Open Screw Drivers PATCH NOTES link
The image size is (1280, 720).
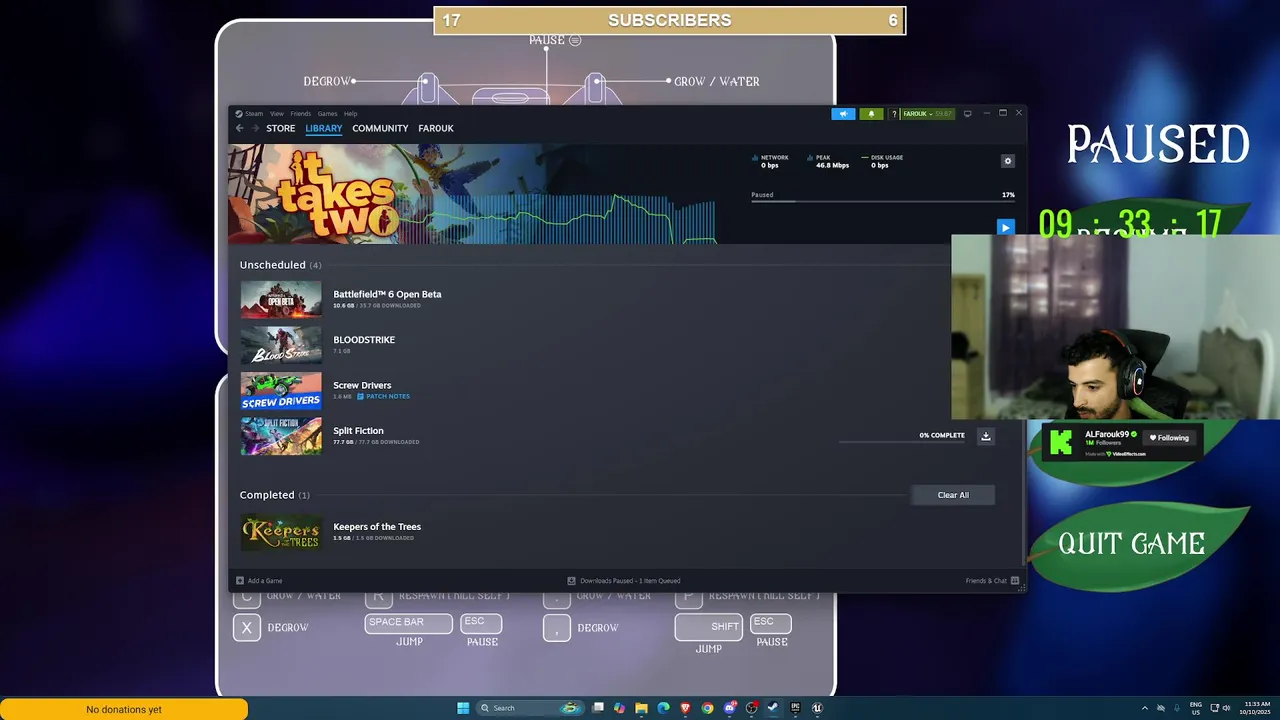pos(384,396)
